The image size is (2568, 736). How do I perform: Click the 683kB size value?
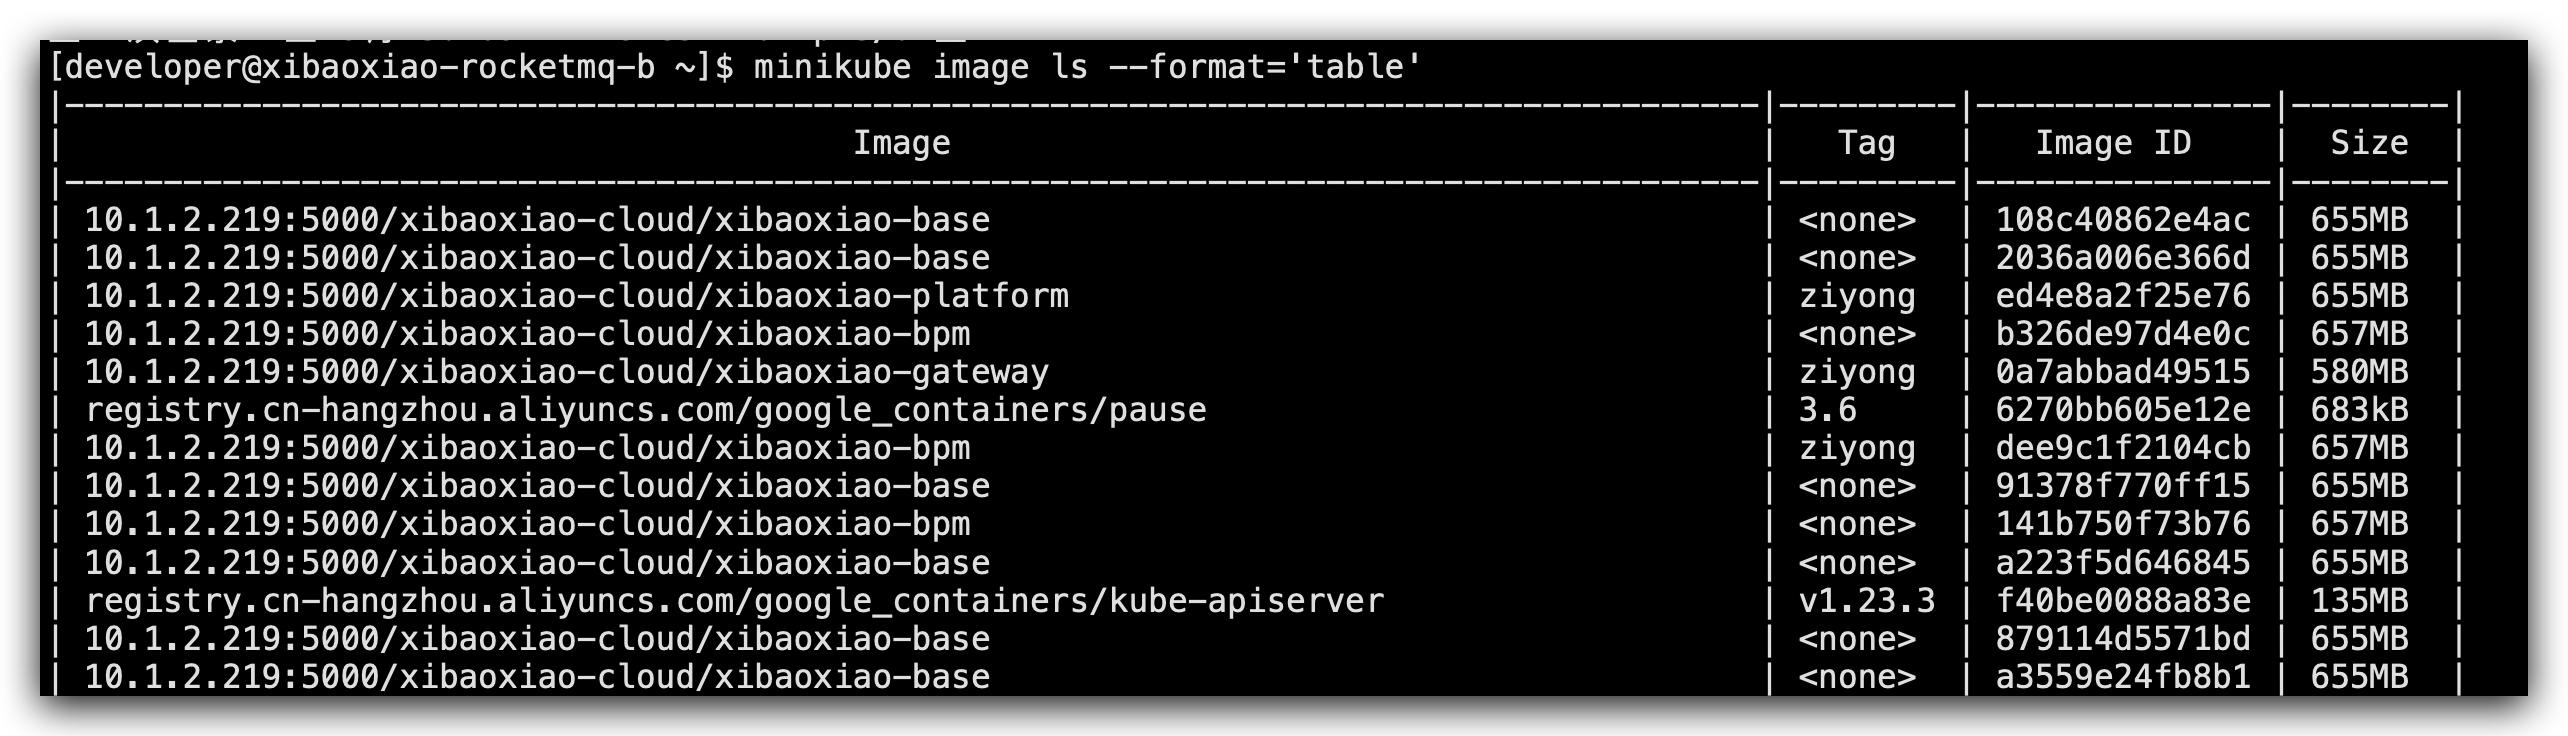(2359, 410)
